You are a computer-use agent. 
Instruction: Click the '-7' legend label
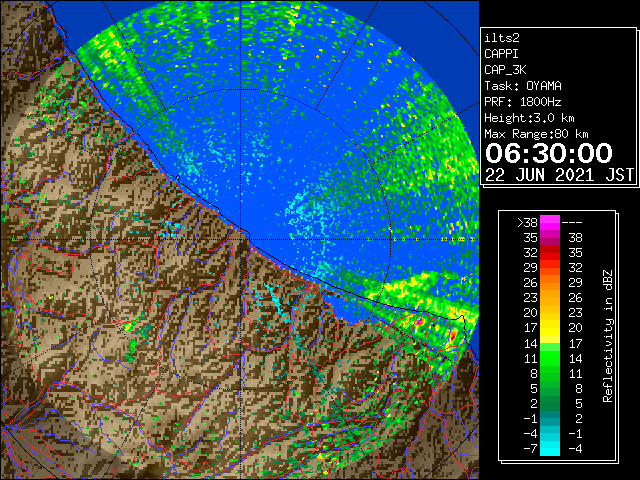[x=530, y=449]
